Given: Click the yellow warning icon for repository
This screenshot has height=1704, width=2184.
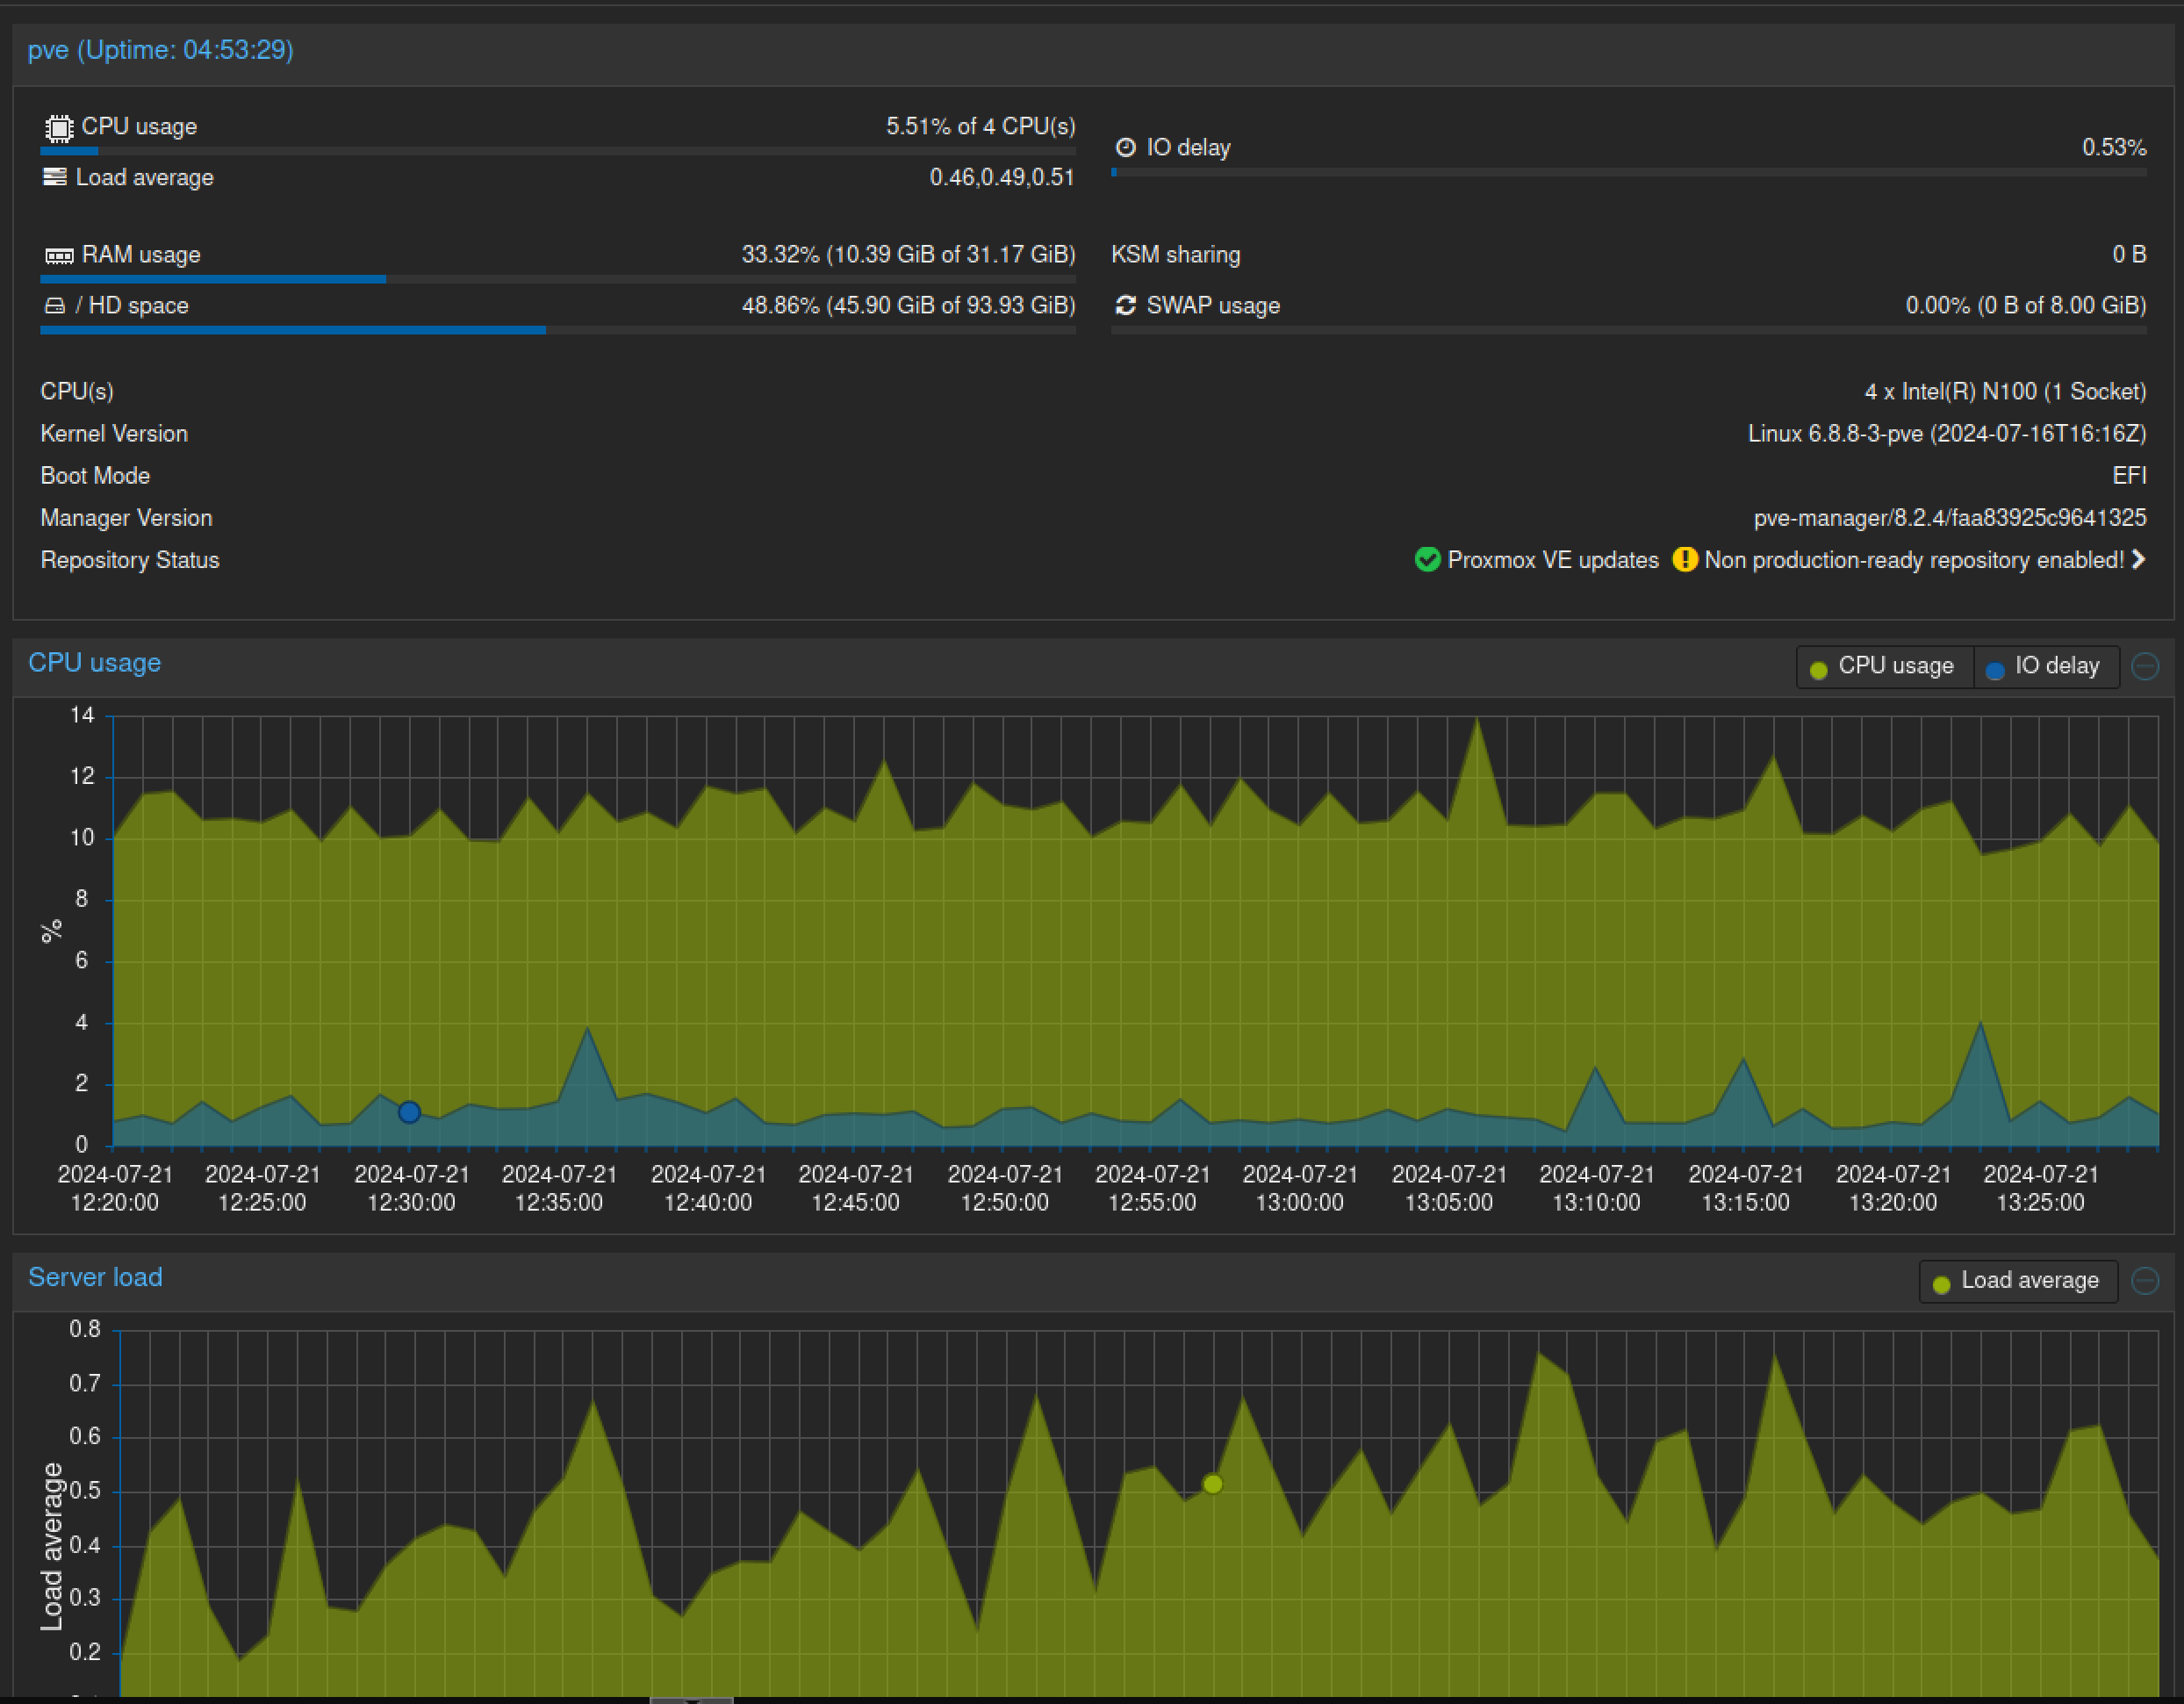Looking at the screenshot, I should click(1684, 560).
